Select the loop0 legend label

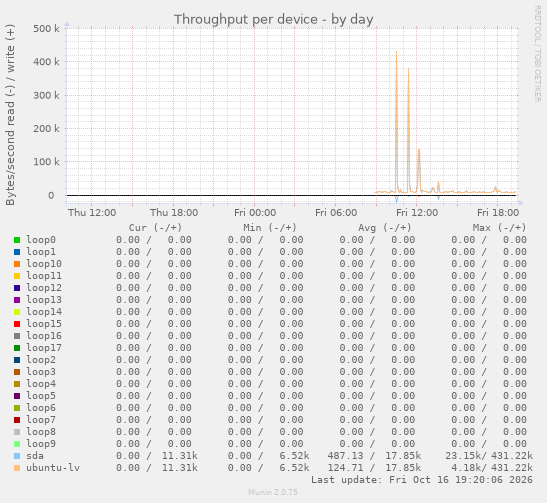coord(41,240)
